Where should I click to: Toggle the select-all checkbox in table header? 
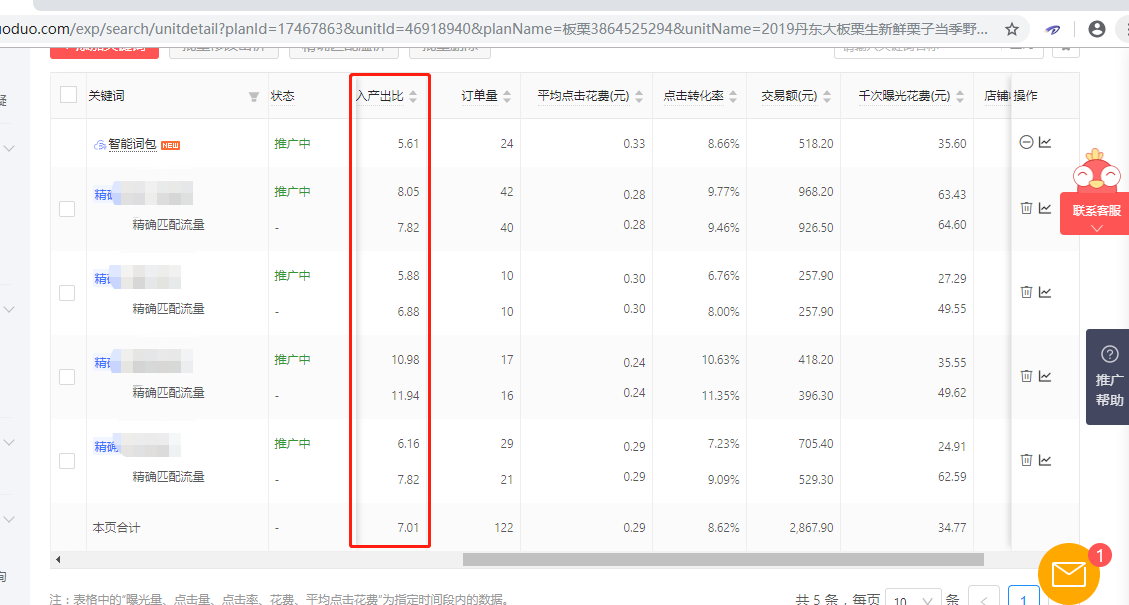pyautogui.click(x=68, y=95)
